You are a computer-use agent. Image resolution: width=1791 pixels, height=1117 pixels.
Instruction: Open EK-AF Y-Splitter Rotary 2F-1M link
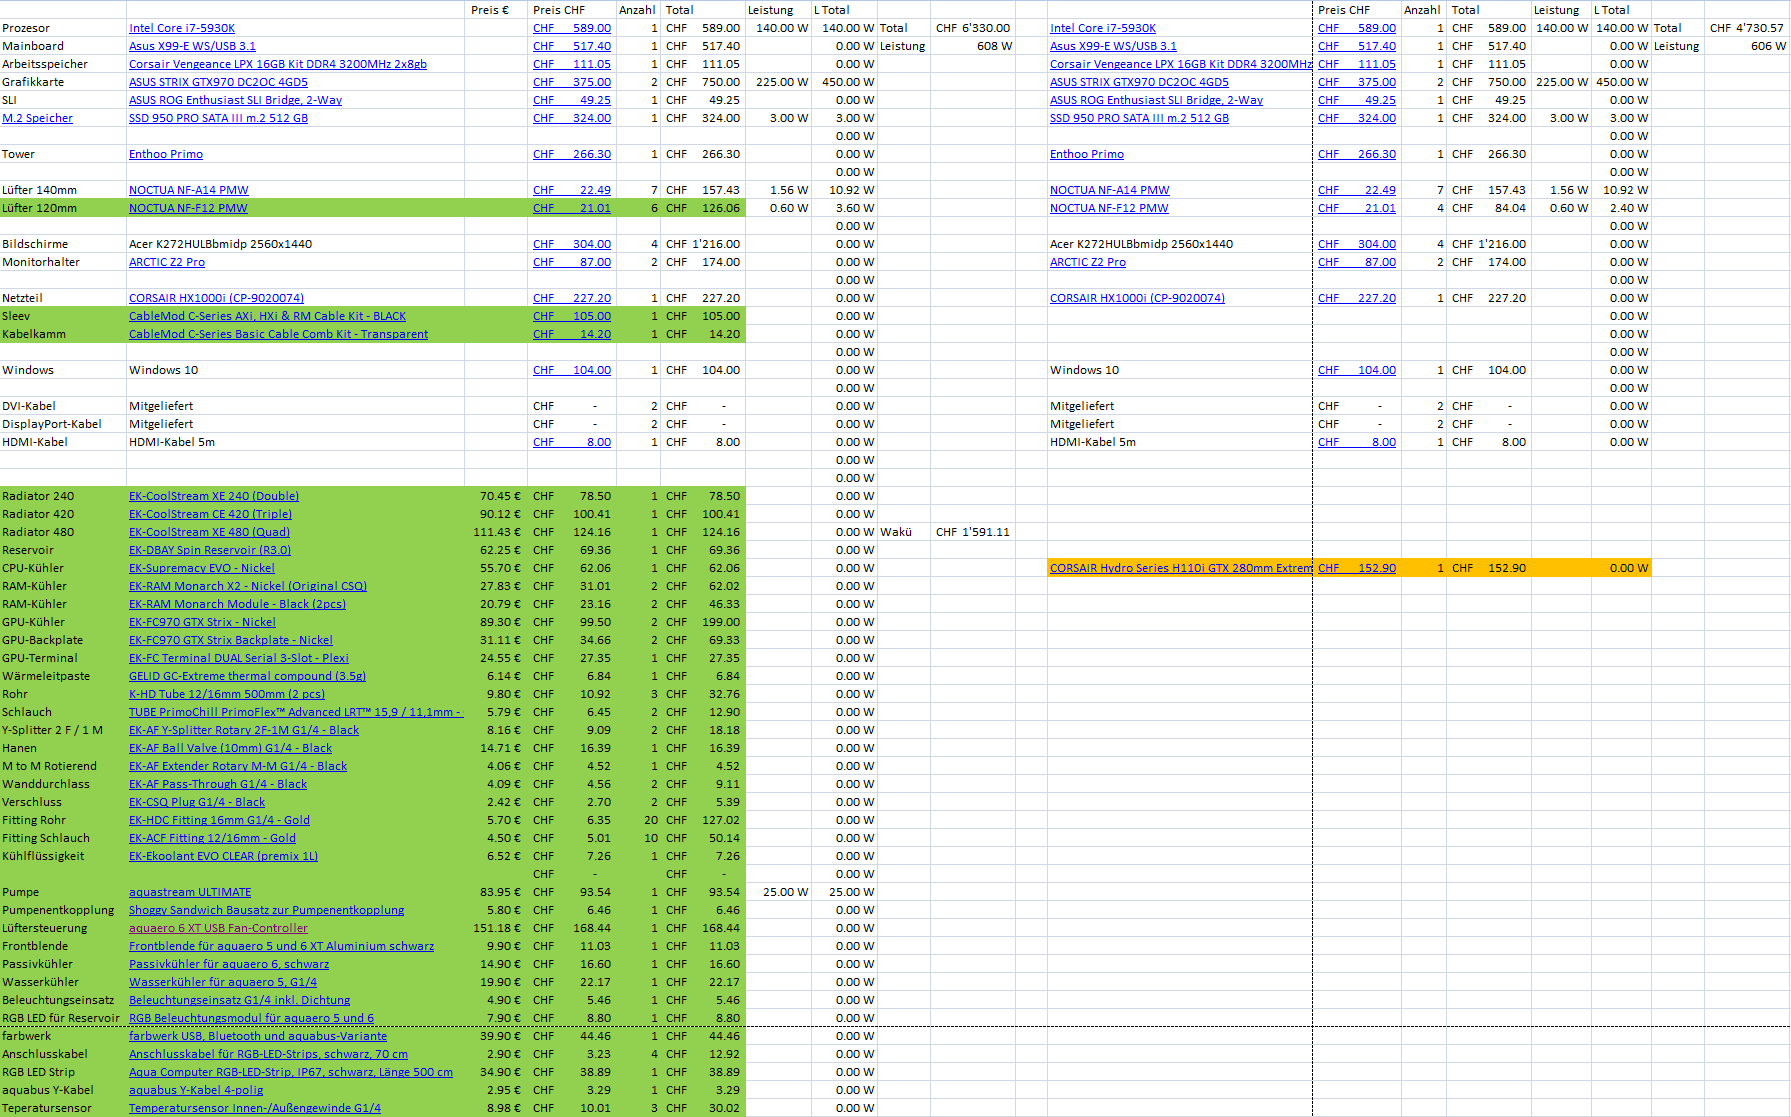tap(244, 730)
